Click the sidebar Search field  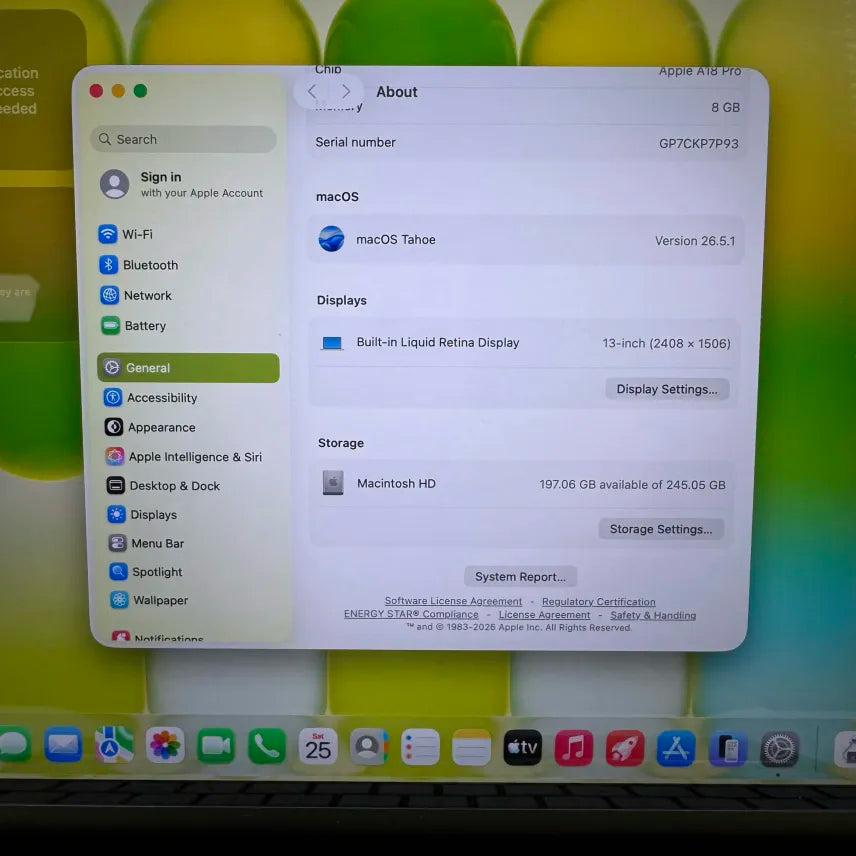pyautogui.click(x=183, y=139)
